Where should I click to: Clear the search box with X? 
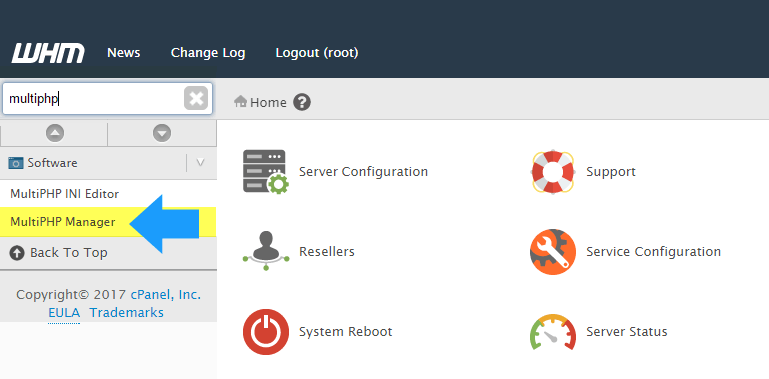pyautogui.click(x=196, y=99)
